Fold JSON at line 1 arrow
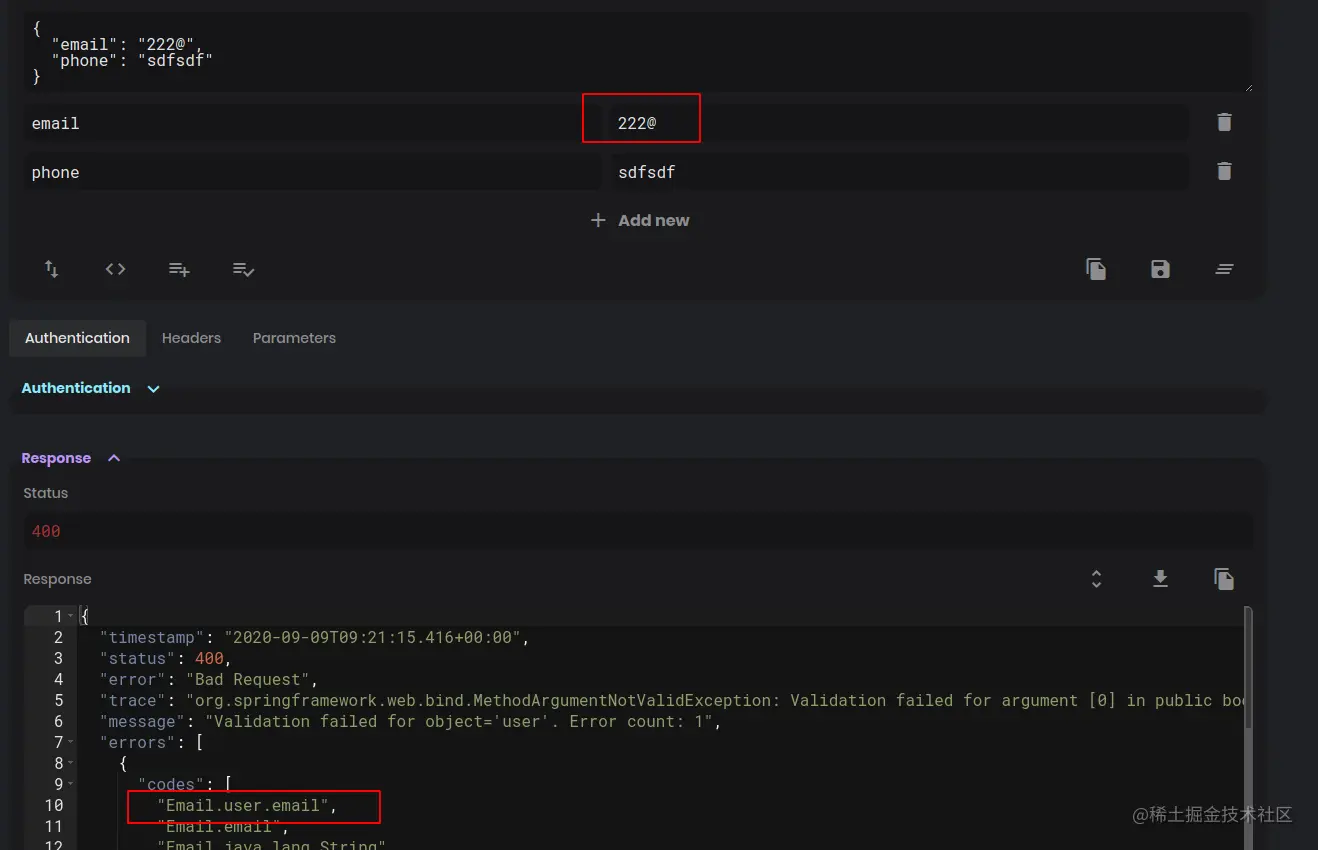Image resolution: width=1318 pixels, height=850 pixels. 71,616
